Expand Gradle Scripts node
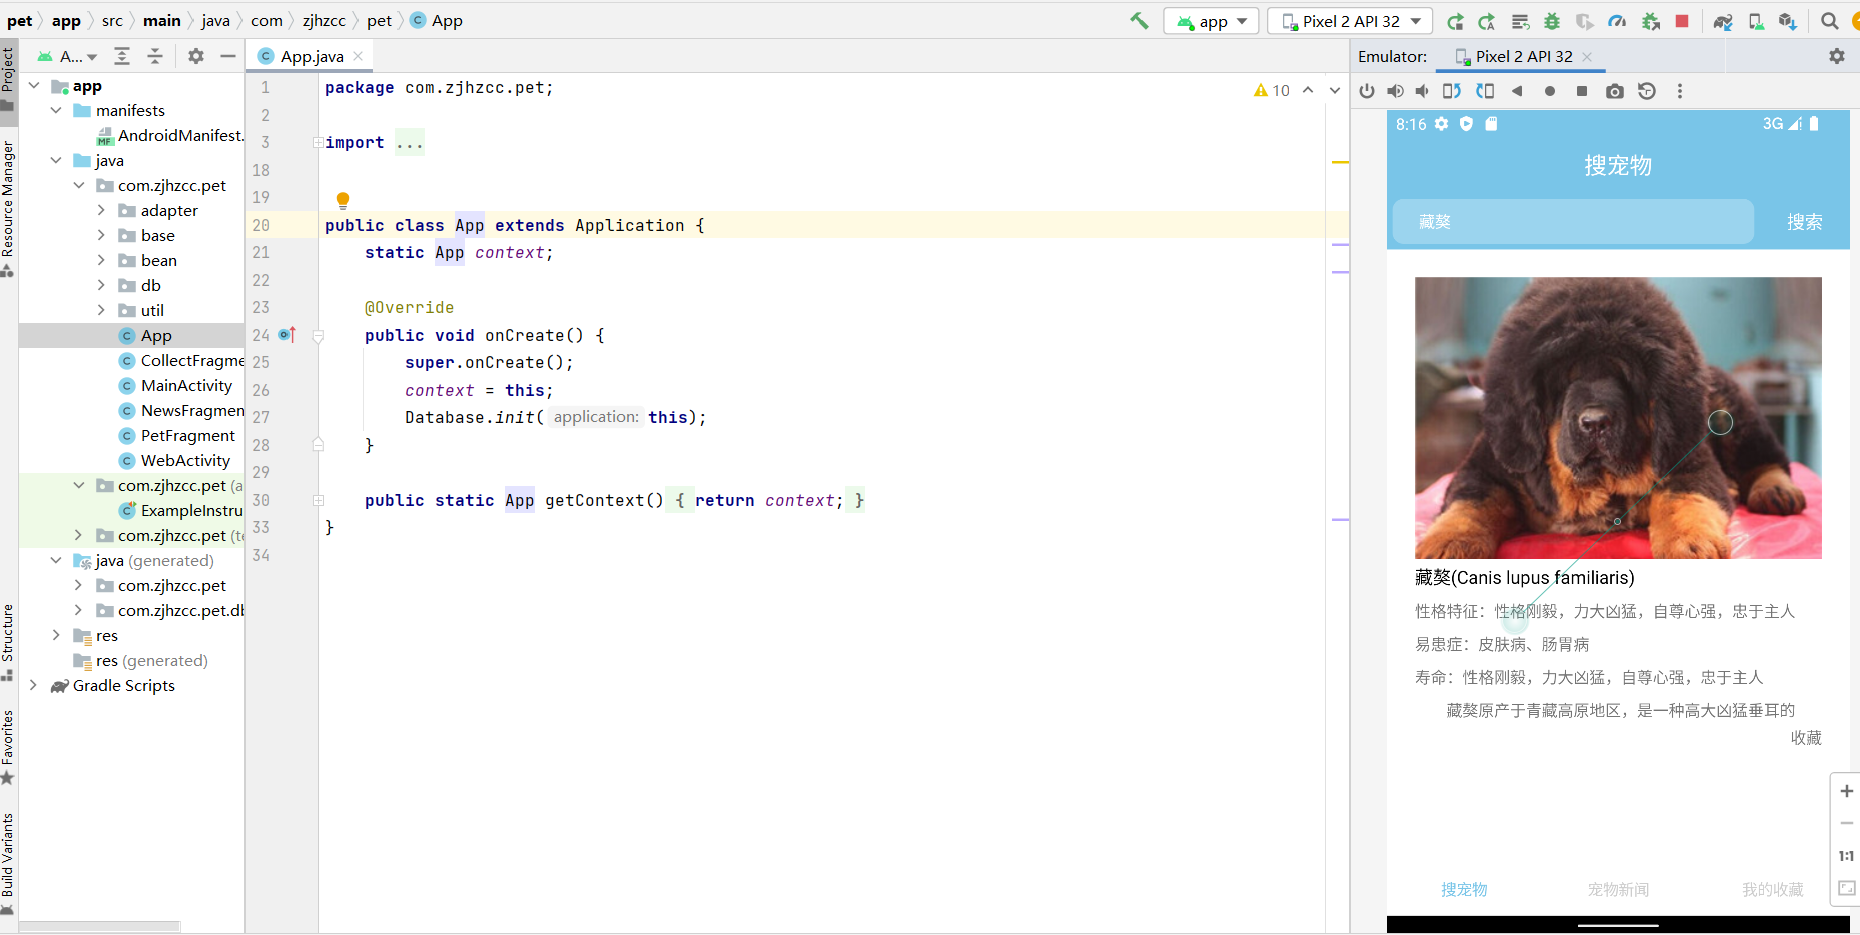Viewport: 1860px width, 935px height. coord(33,685)
